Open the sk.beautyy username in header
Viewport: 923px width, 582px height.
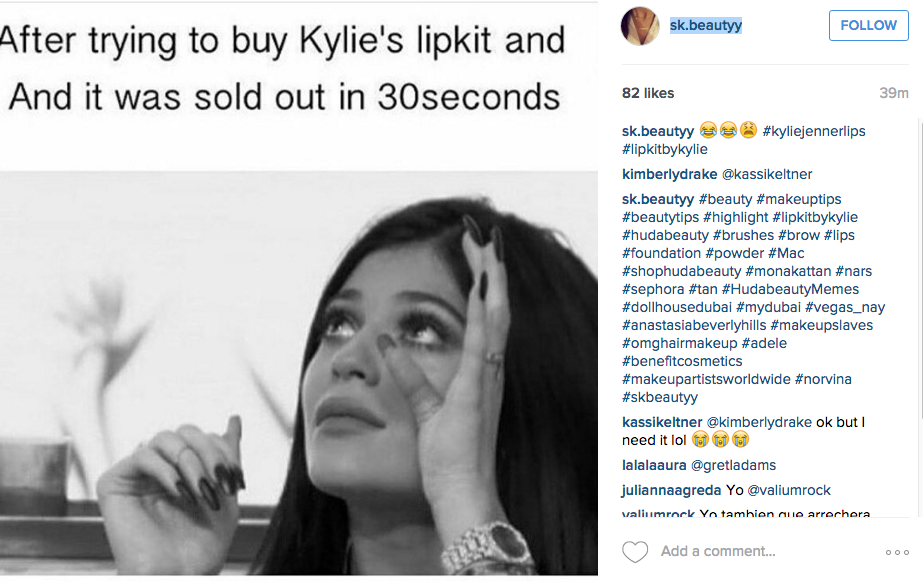coord(706,25)
